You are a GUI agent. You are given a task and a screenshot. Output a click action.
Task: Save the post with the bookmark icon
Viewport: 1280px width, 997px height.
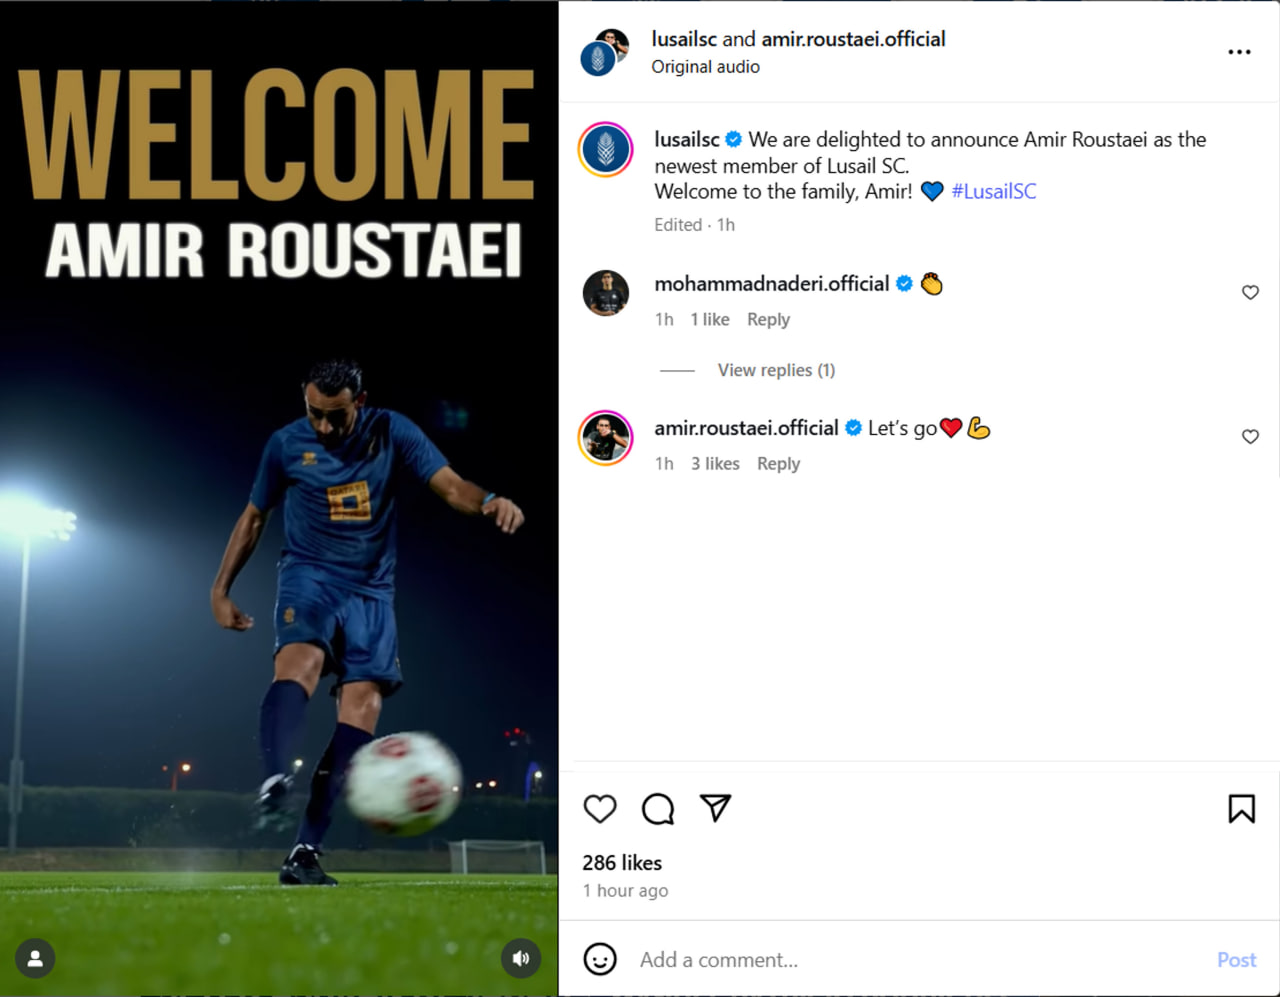click(x=1241, y=808)
